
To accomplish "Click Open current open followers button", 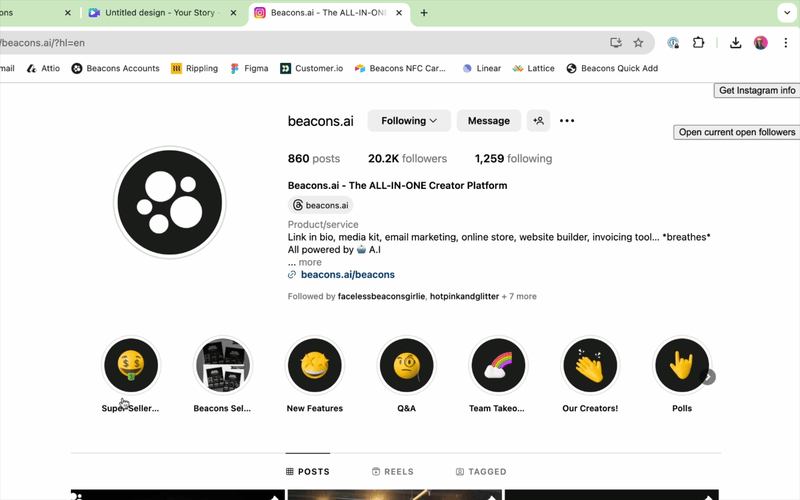I will click(x=737, y=132).
